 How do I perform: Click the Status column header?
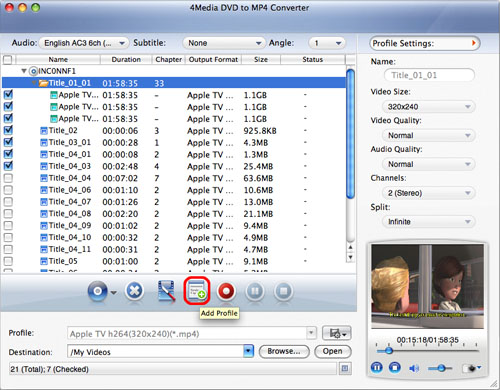312,60
